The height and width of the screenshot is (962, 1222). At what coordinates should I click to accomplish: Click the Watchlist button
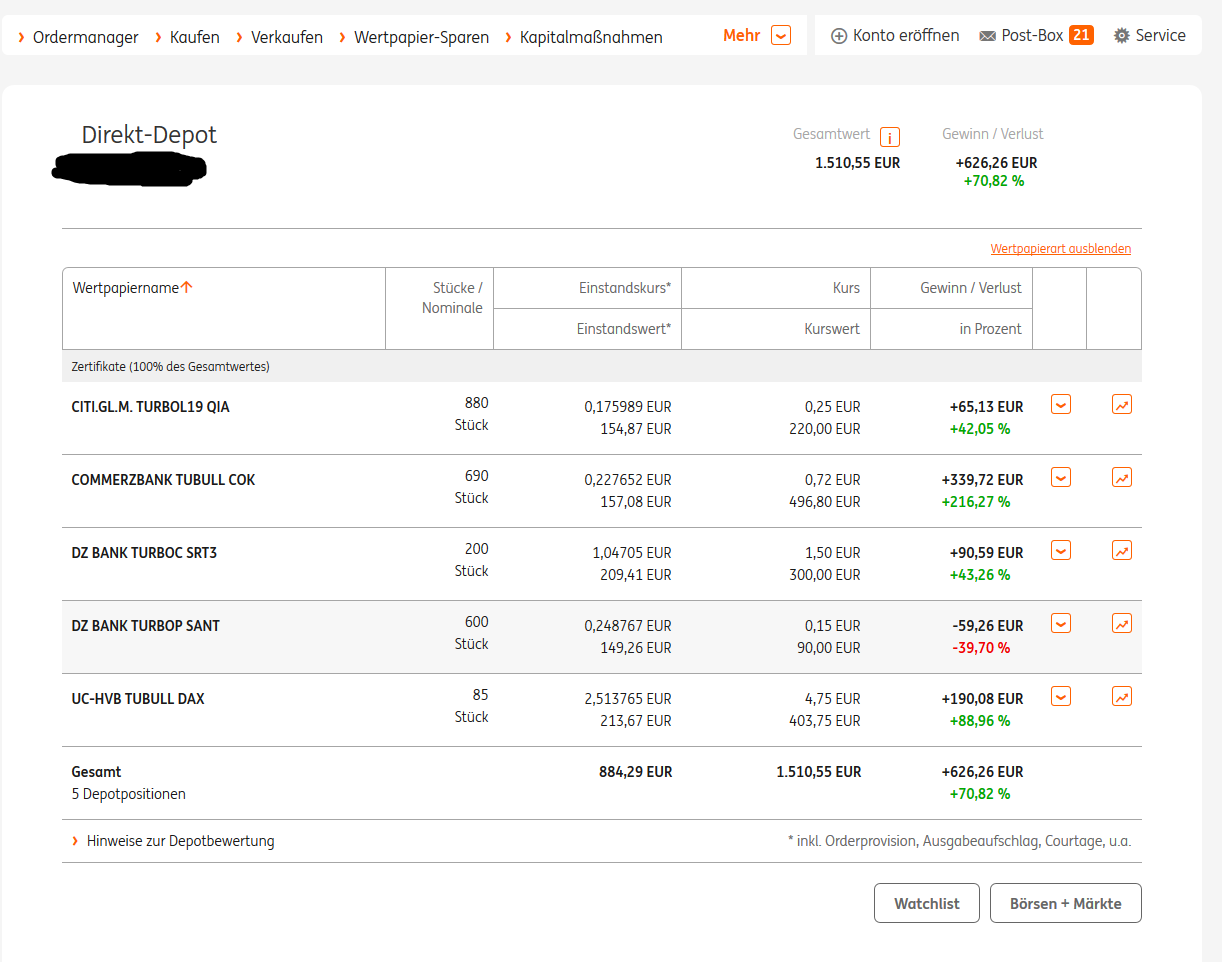coord(926,903)
